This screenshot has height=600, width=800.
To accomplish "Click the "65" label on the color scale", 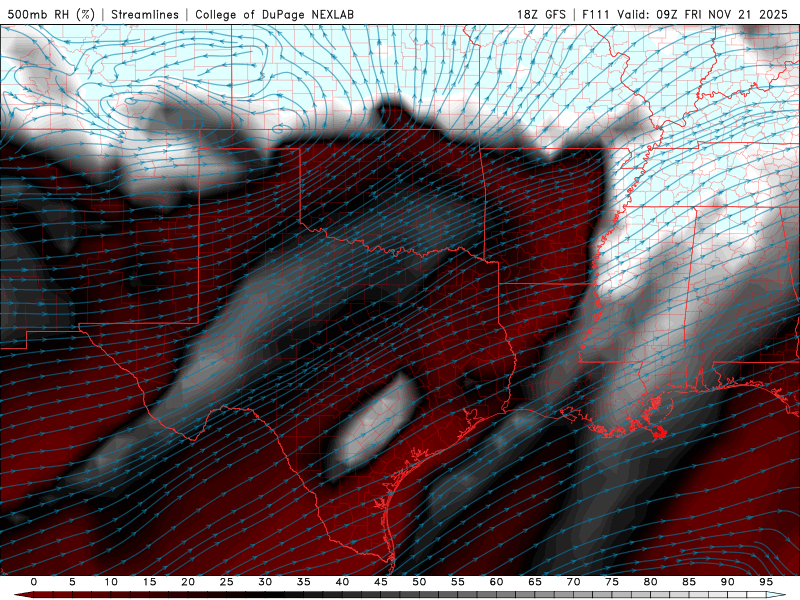I will point(535,582).
